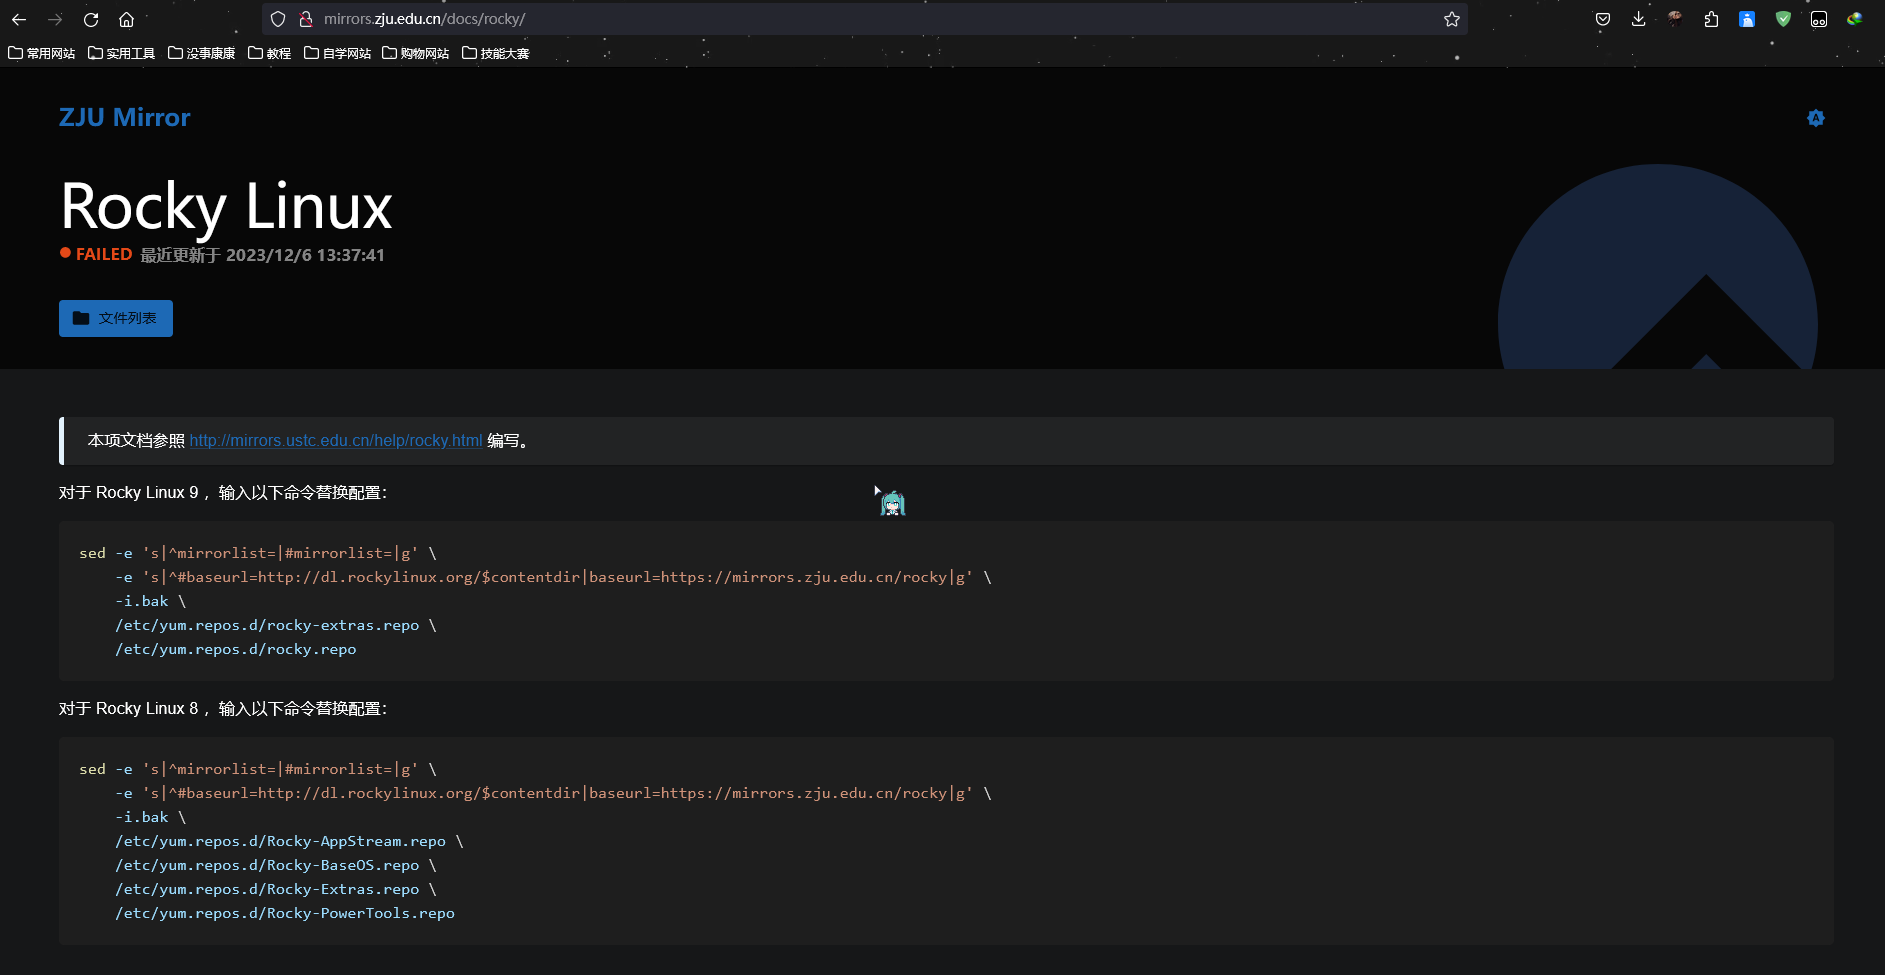Click the 对于 Rocky Linux 9 instruction line
The width and height of the screenshot is (1885, 975).
pyautogui.click(x=222, y=492)
